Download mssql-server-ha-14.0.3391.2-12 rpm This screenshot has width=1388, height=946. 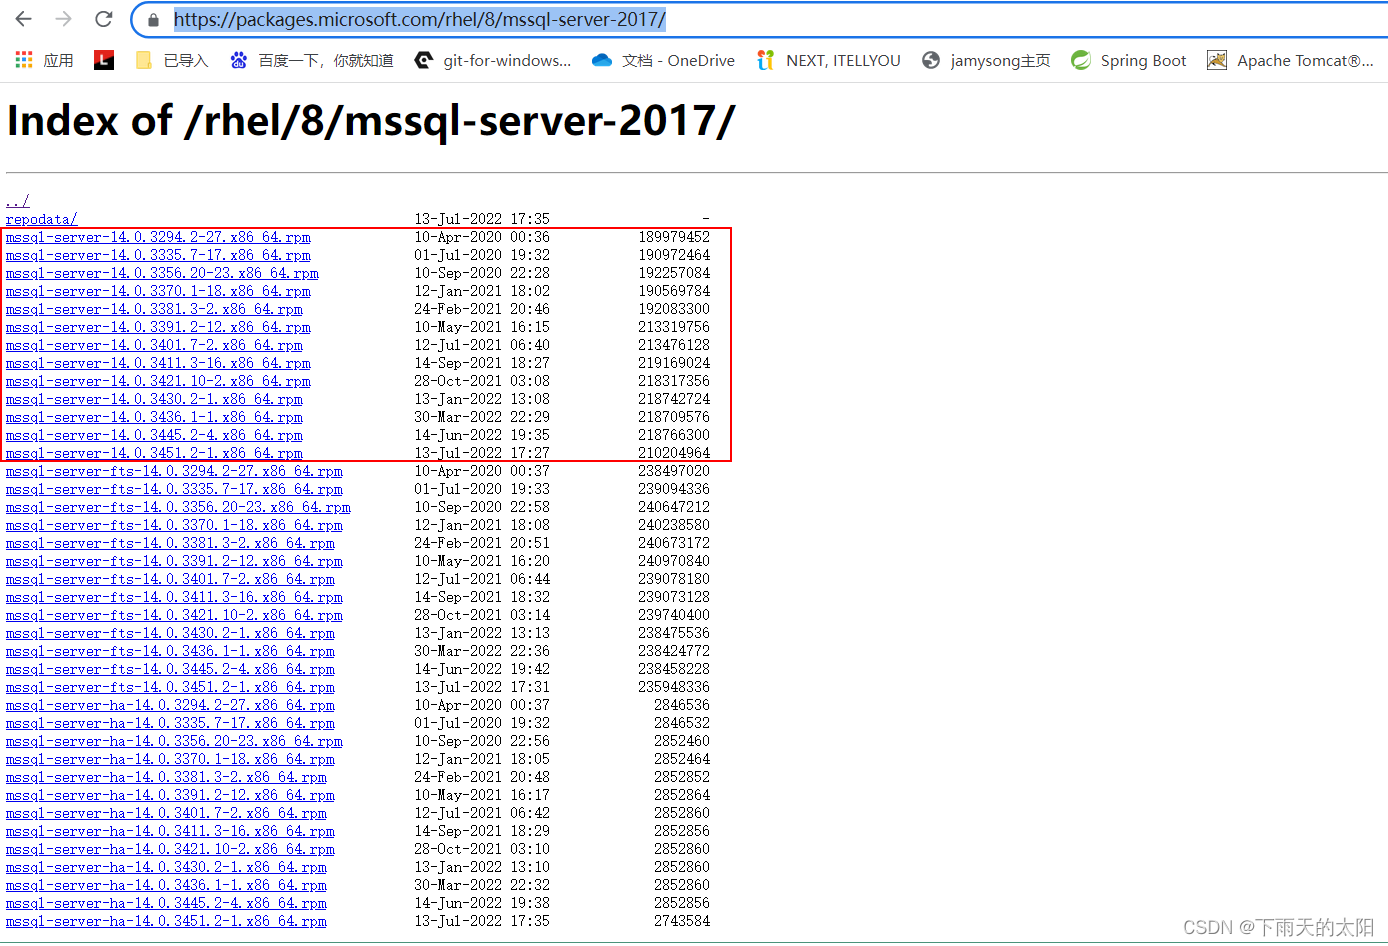coord(170,795)
